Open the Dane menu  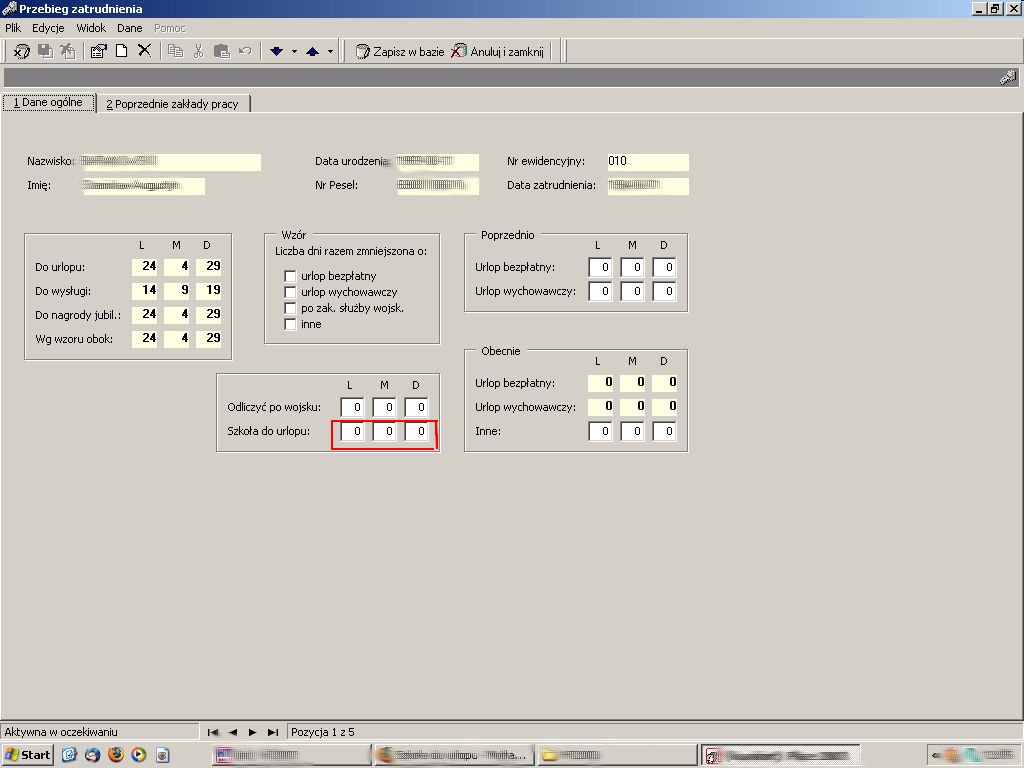coord(129,28)
